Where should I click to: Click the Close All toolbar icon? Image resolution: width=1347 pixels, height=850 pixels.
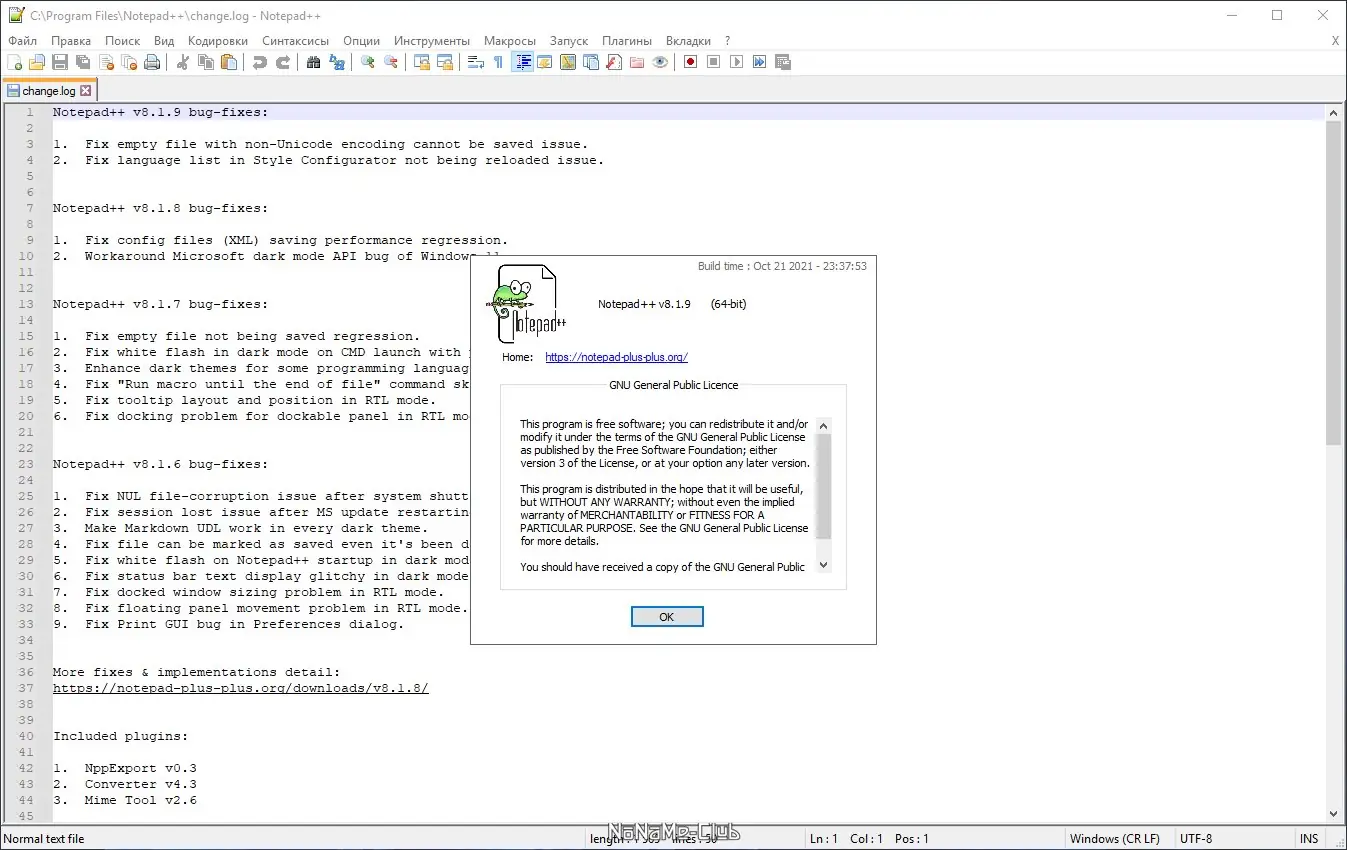point(129,62)
